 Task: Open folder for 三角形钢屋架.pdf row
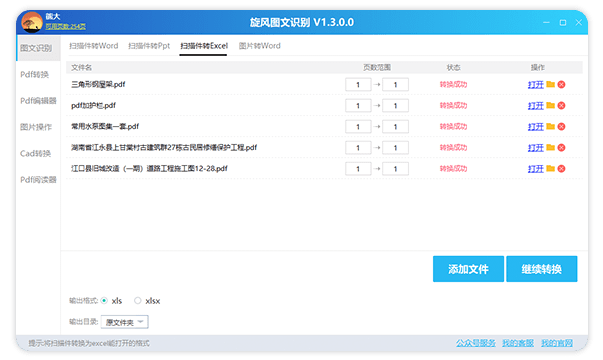[x=550, y=84]
